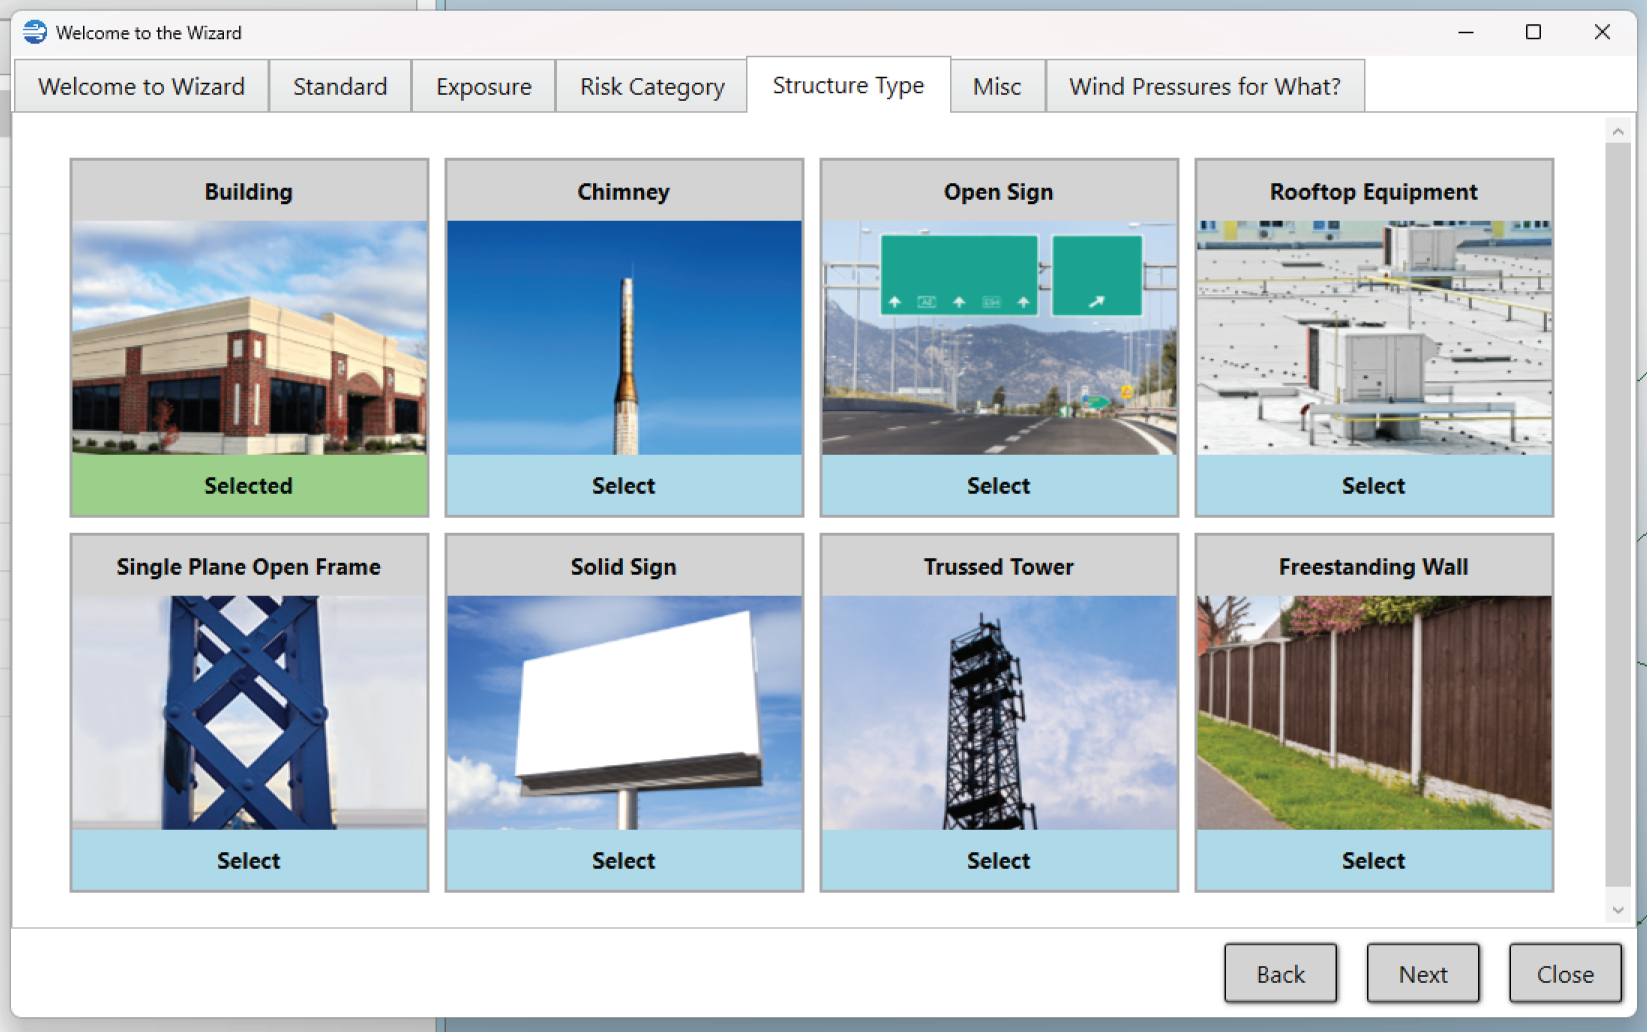Select the Chimney structure type
The height and width of the screenshot is (1032, 1647).
(x=623, y=486)
